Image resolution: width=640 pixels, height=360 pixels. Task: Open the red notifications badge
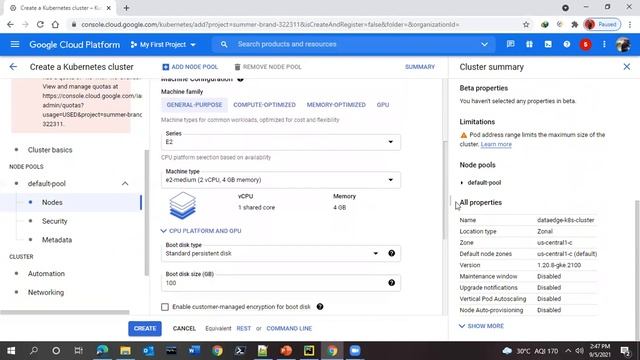click(585, 44)
